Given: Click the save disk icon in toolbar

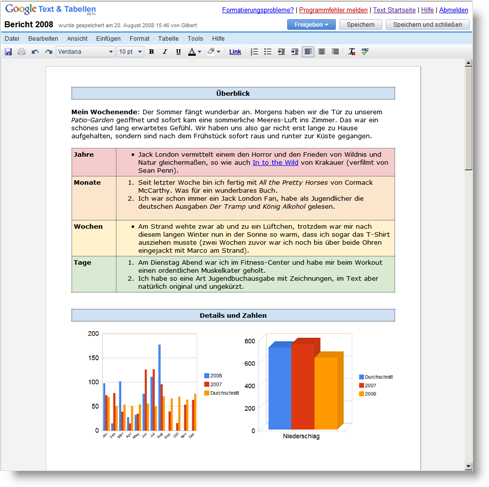Looking at the screenshot, I should pyautogui.click(x=8, y=52).
